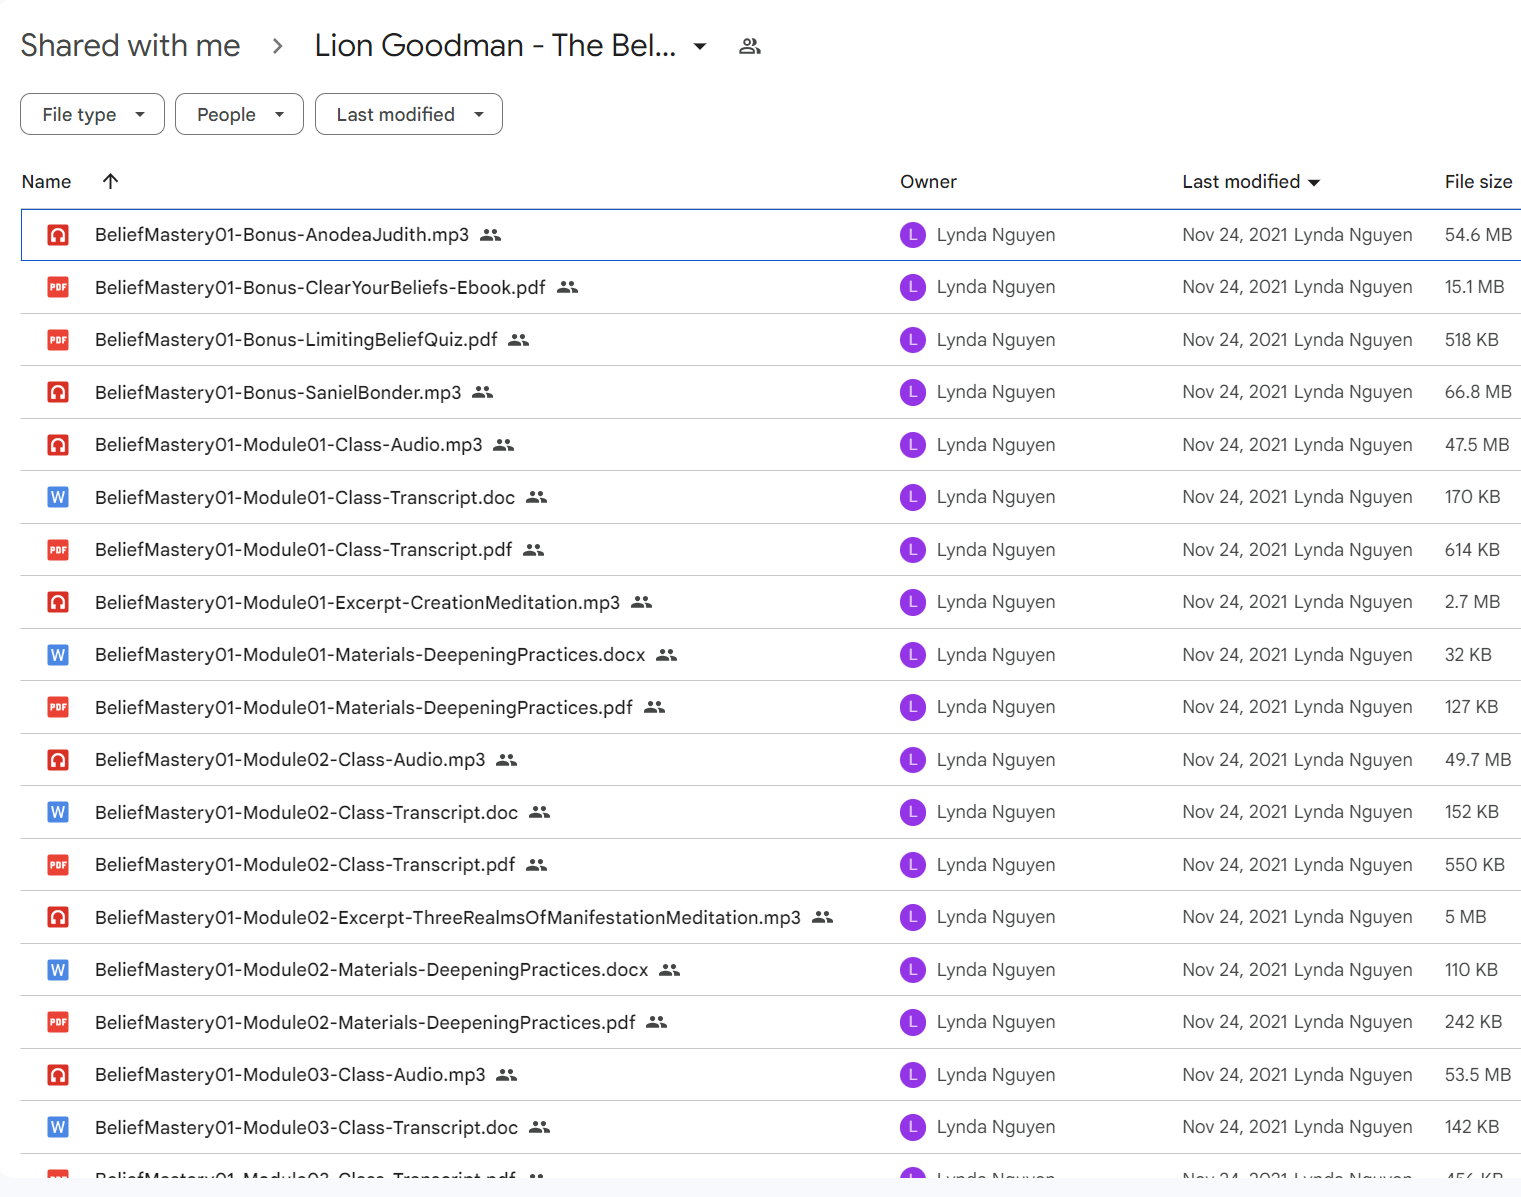Viewport: 1521px width, 1197px height.
Task: Click audio icon of Module01-Excerpt-CreationMeditation.mp3
Action: (58, 602)
